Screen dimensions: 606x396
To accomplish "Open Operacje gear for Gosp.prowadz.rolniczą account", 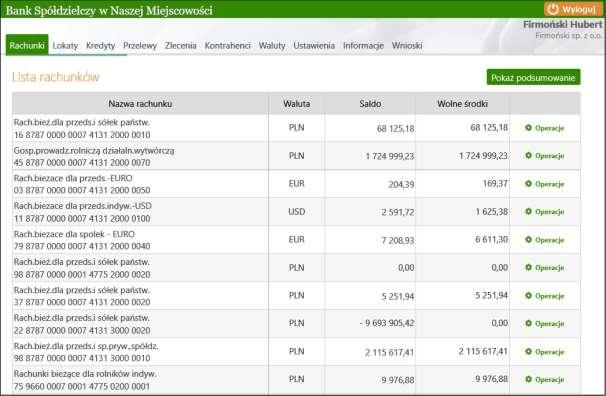I will coord(528,155).
